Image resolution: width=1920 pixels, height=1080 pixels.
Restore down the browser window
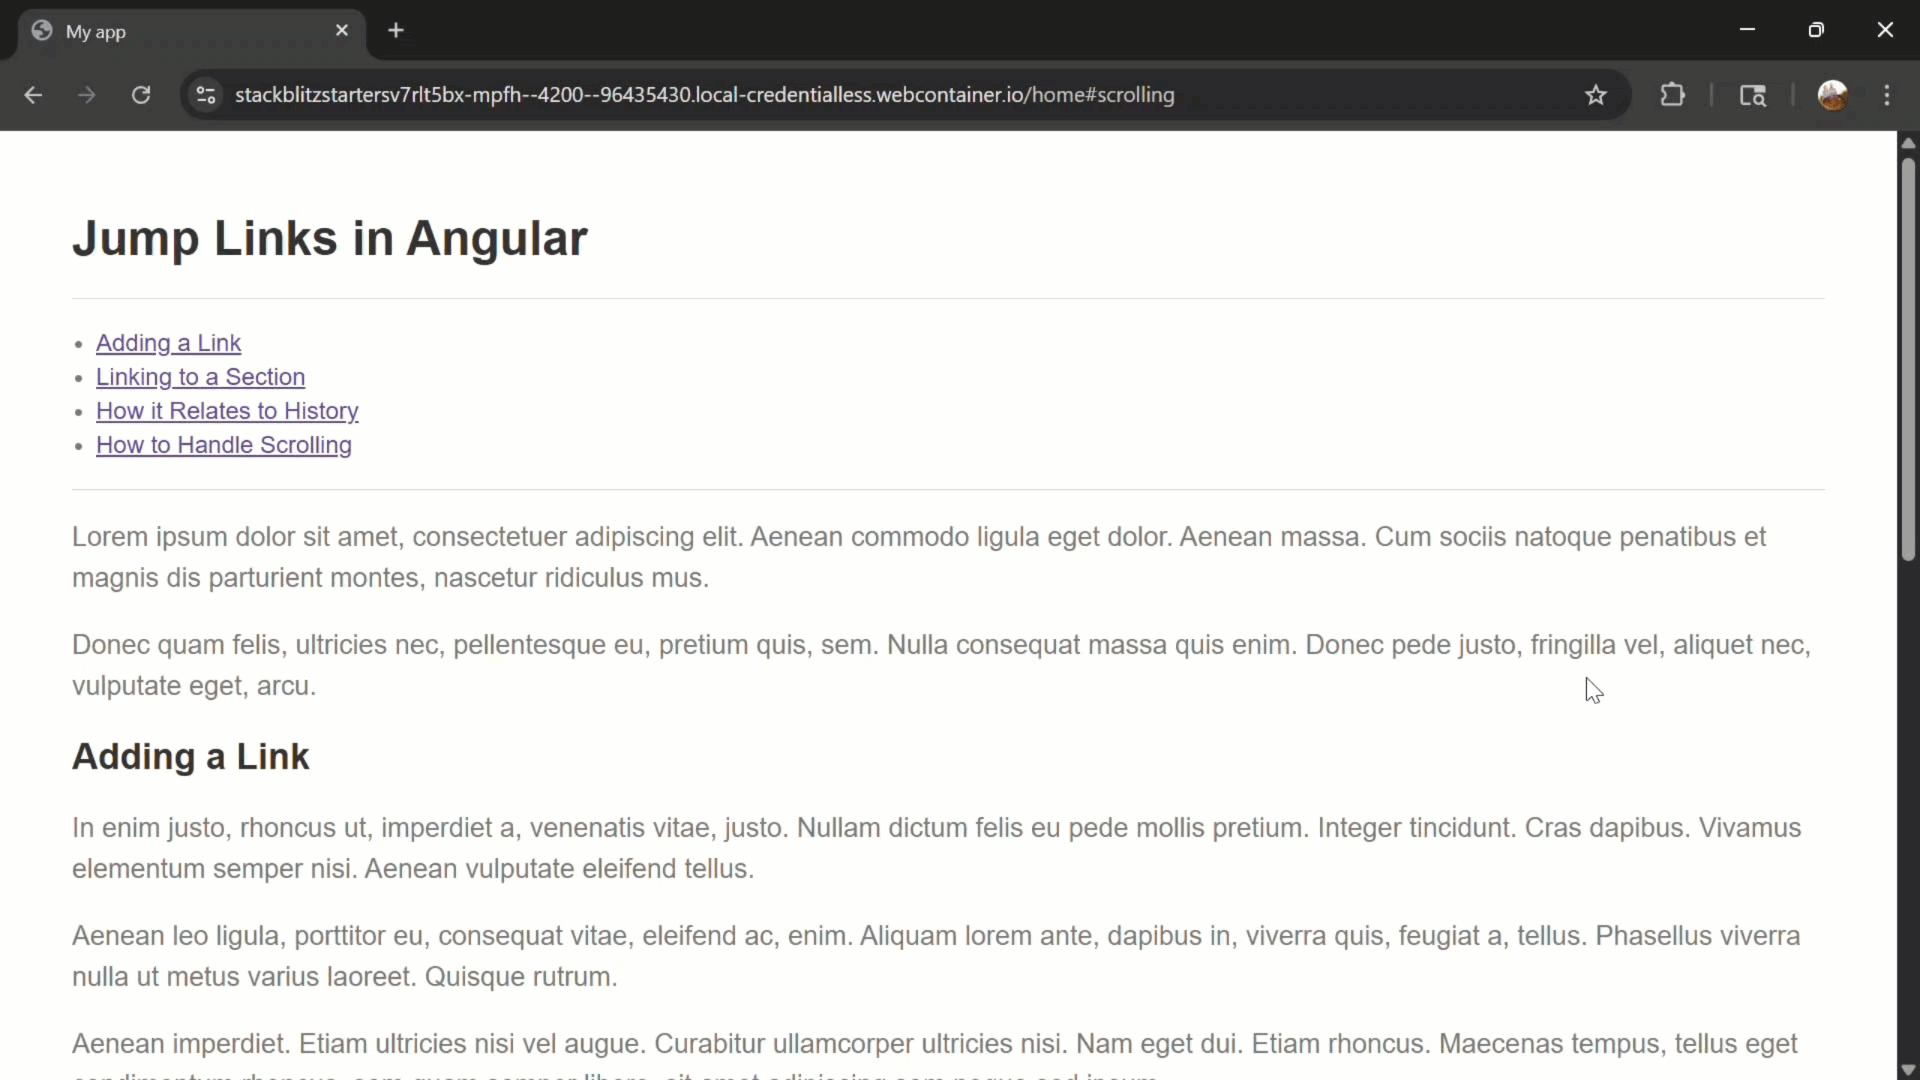coord(1816,30)
